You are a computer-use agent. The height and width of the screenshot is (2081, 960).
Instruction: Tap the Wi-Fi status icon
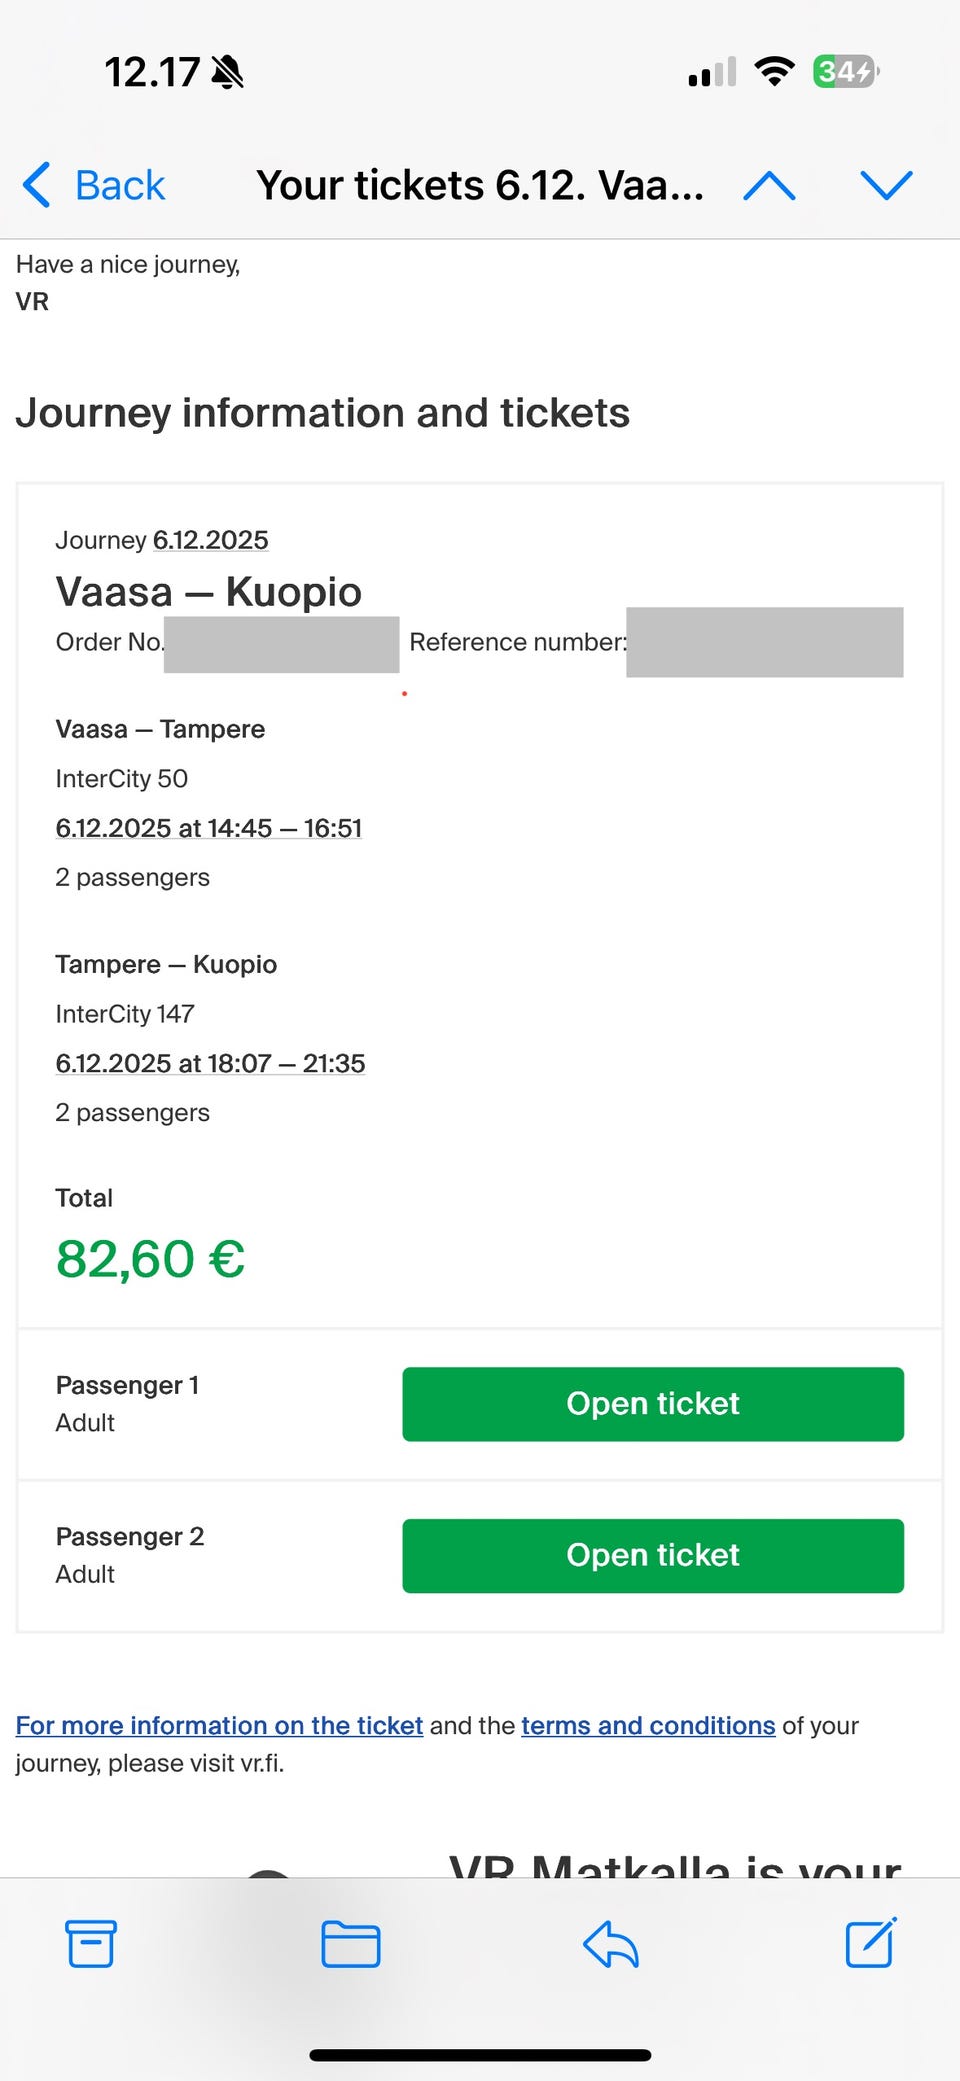coord(774,72)
